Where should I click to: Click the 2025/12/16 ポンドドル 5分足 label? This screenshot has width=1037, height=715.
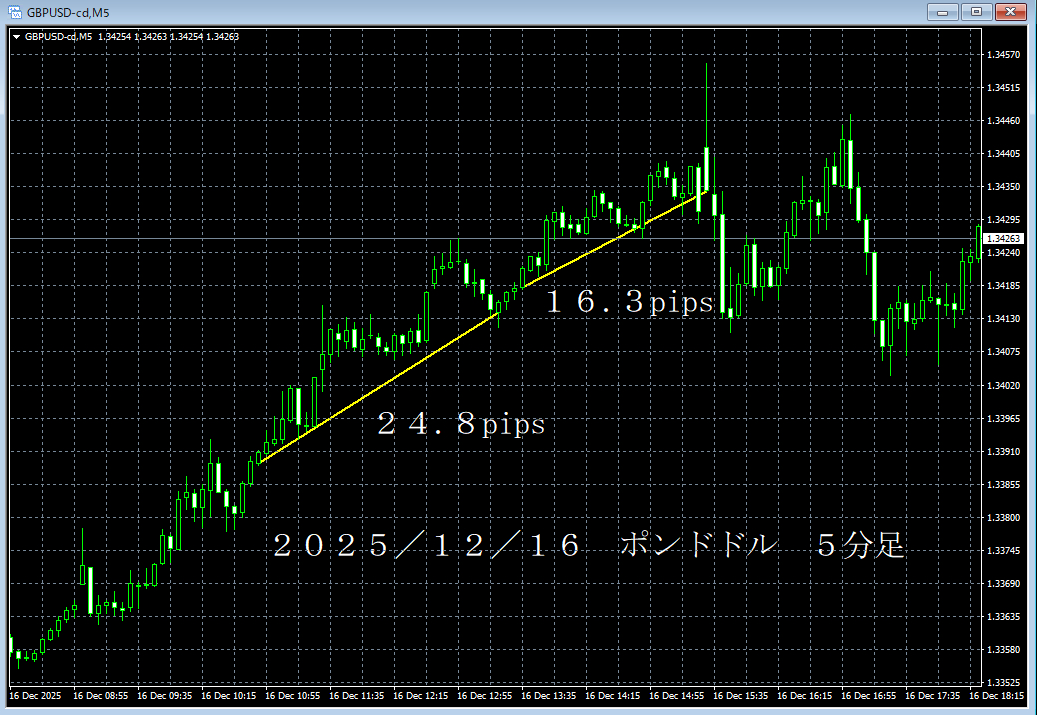[588, 546]
